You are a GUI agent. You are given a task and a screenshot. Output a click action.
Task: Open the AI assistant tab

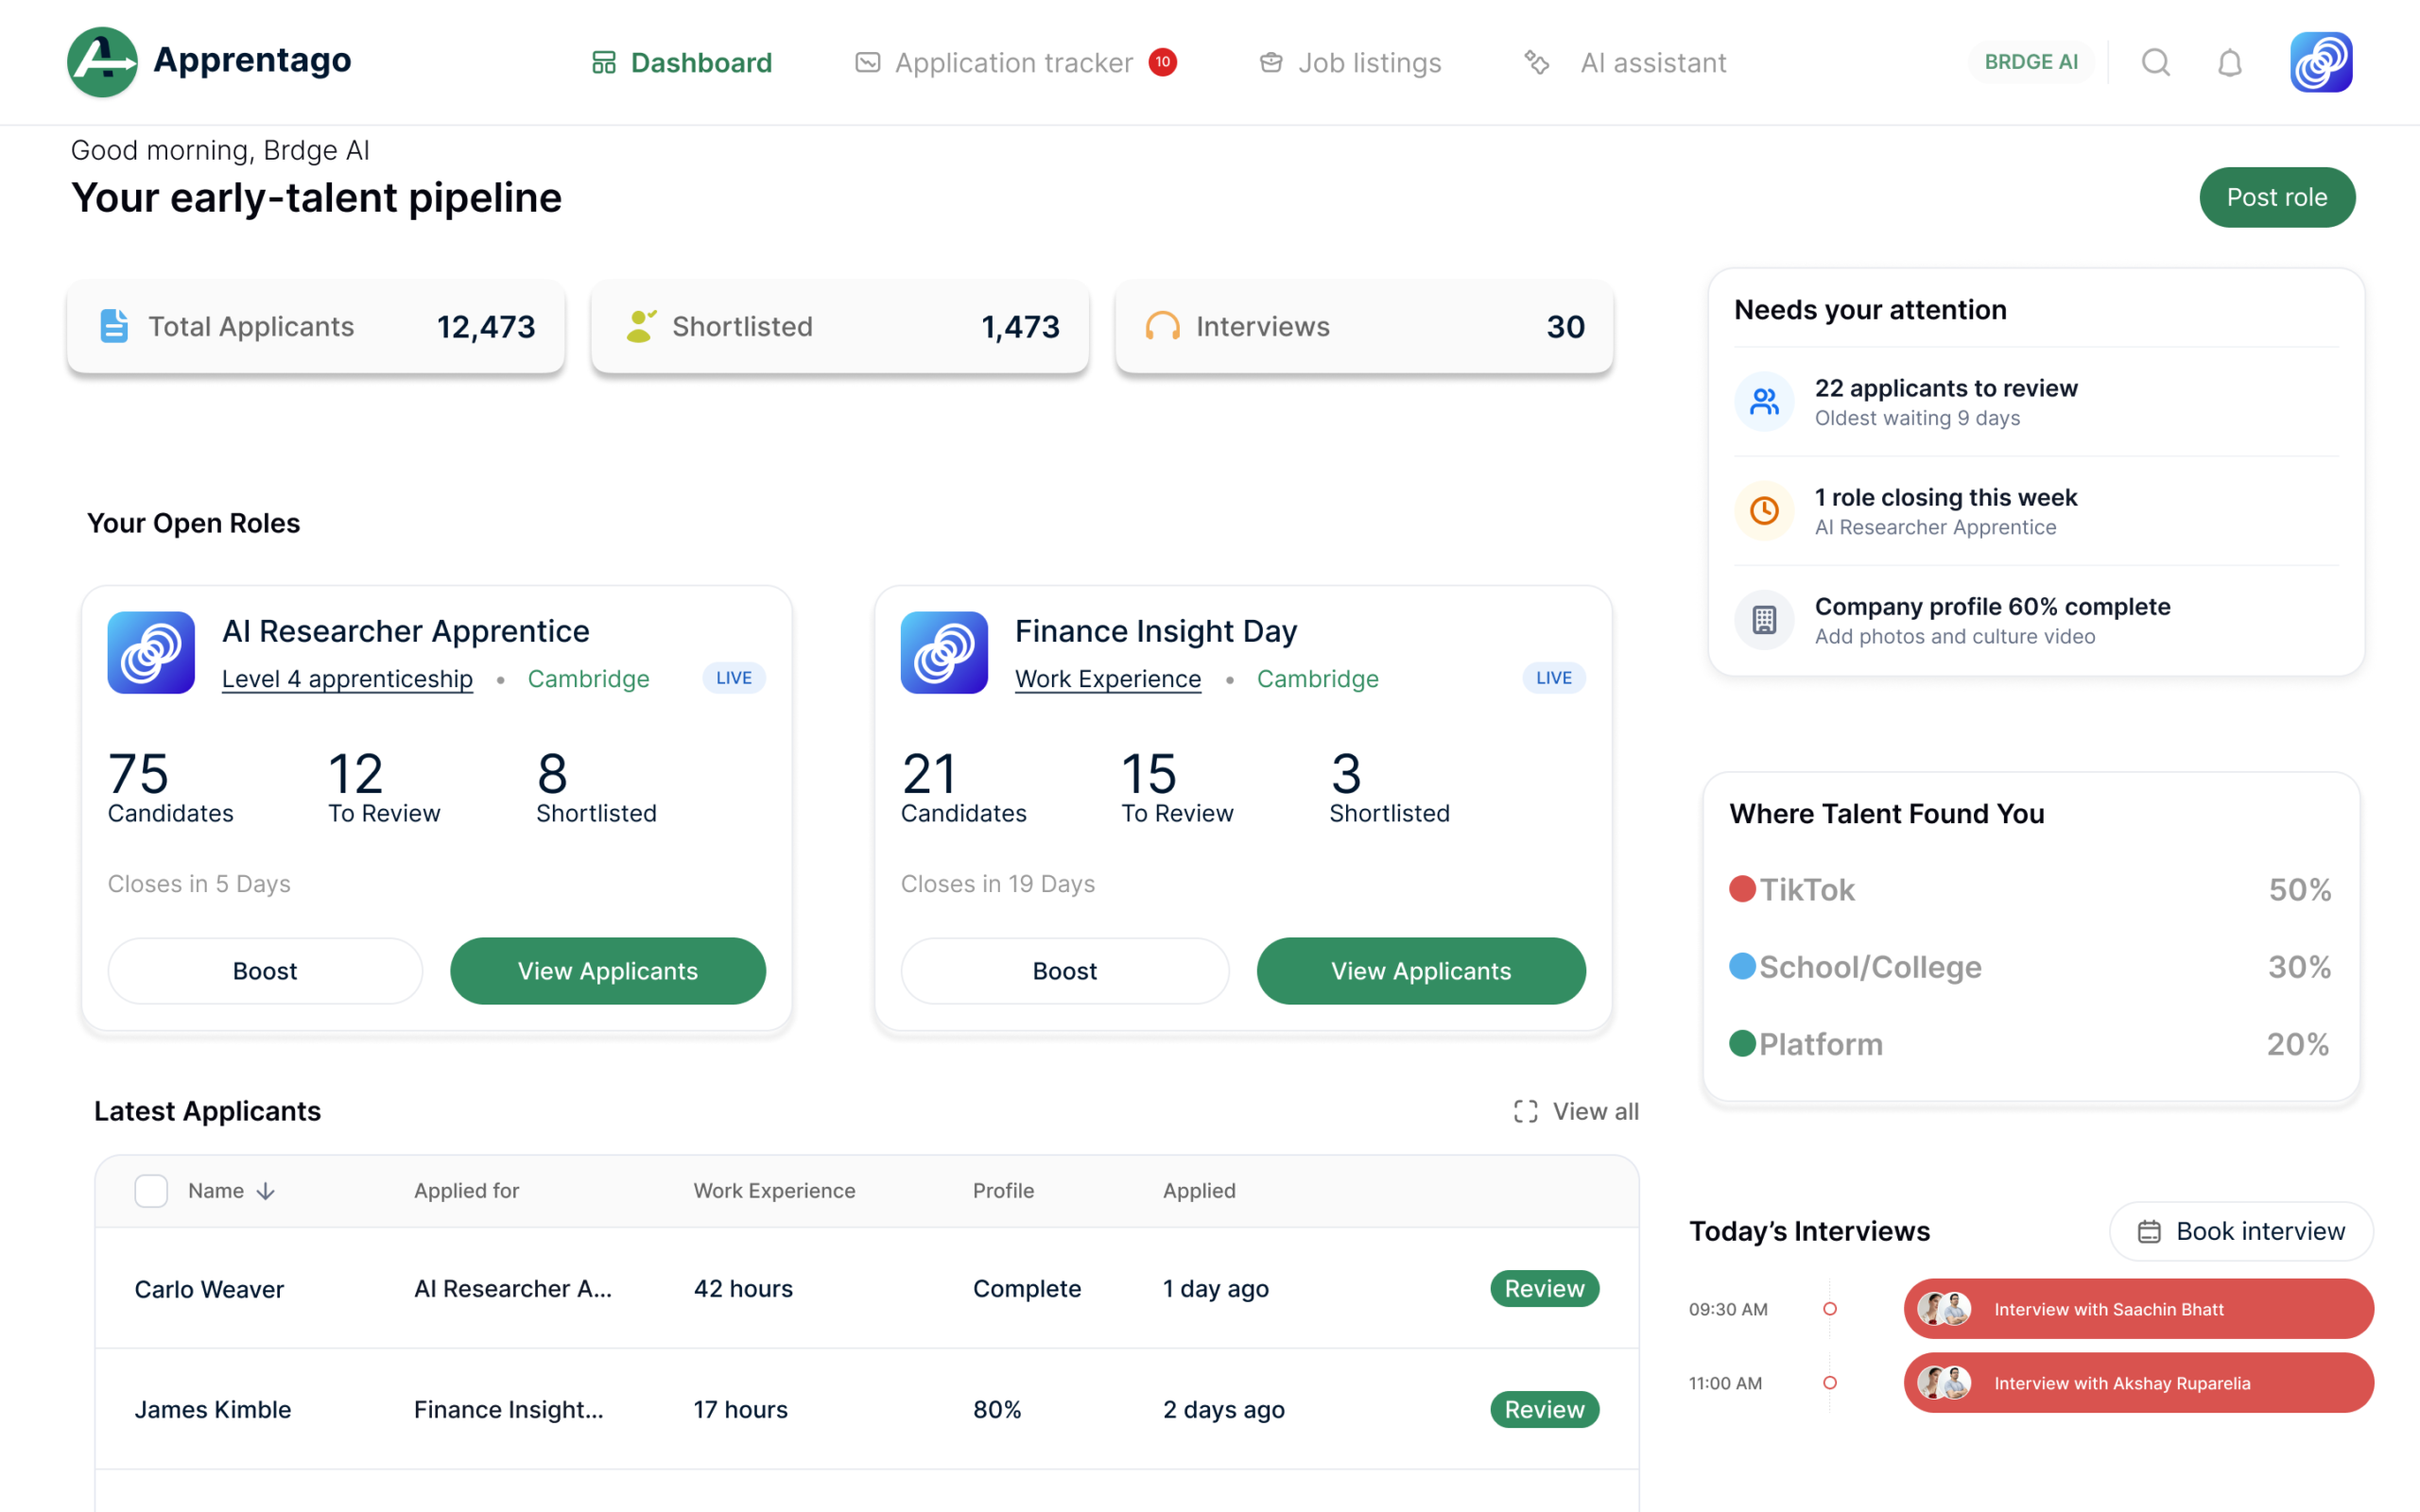[1624, 63]
